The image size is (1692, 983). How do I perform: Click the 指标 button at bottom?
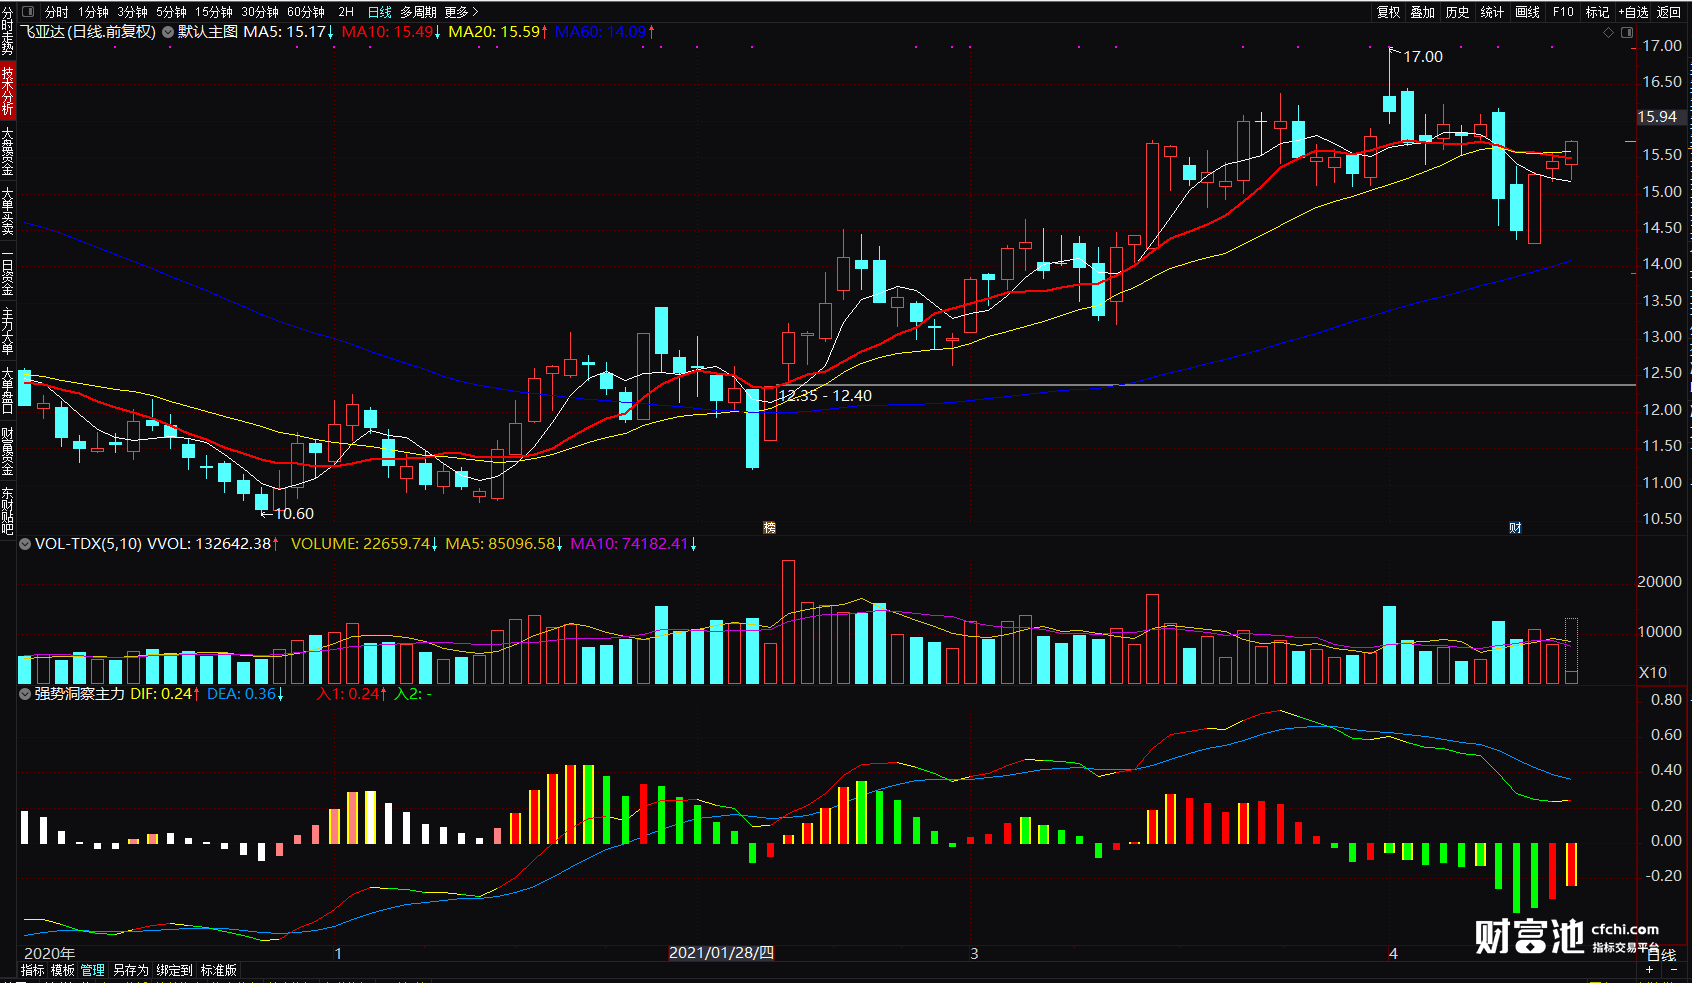32,970
